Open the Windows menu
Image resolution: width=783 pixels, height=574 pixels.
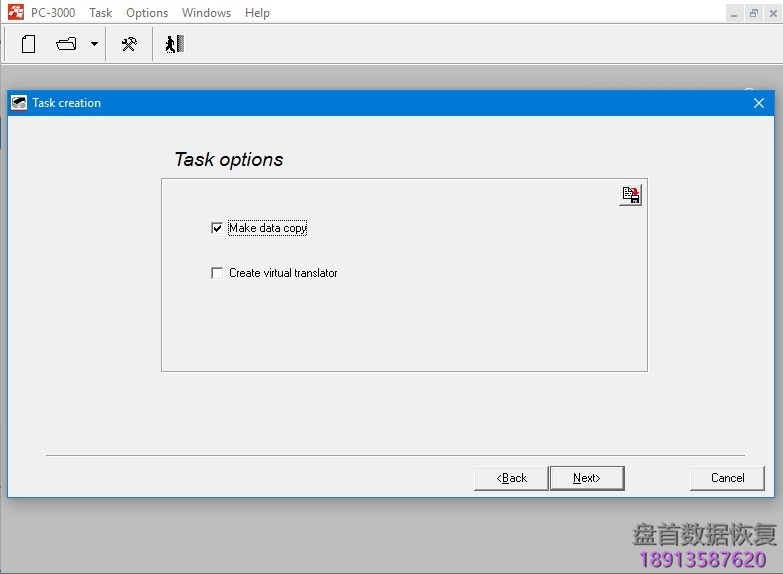(x=206, y=13)
